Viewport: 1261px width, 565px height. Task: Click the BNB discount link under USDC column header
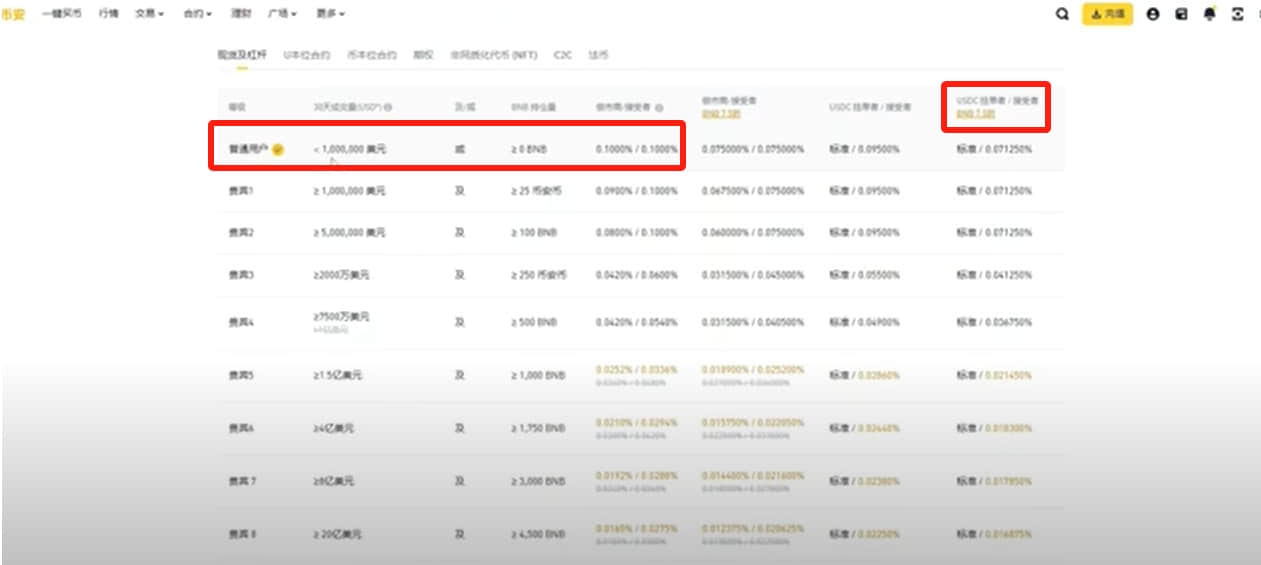click(x=976, y=113)
